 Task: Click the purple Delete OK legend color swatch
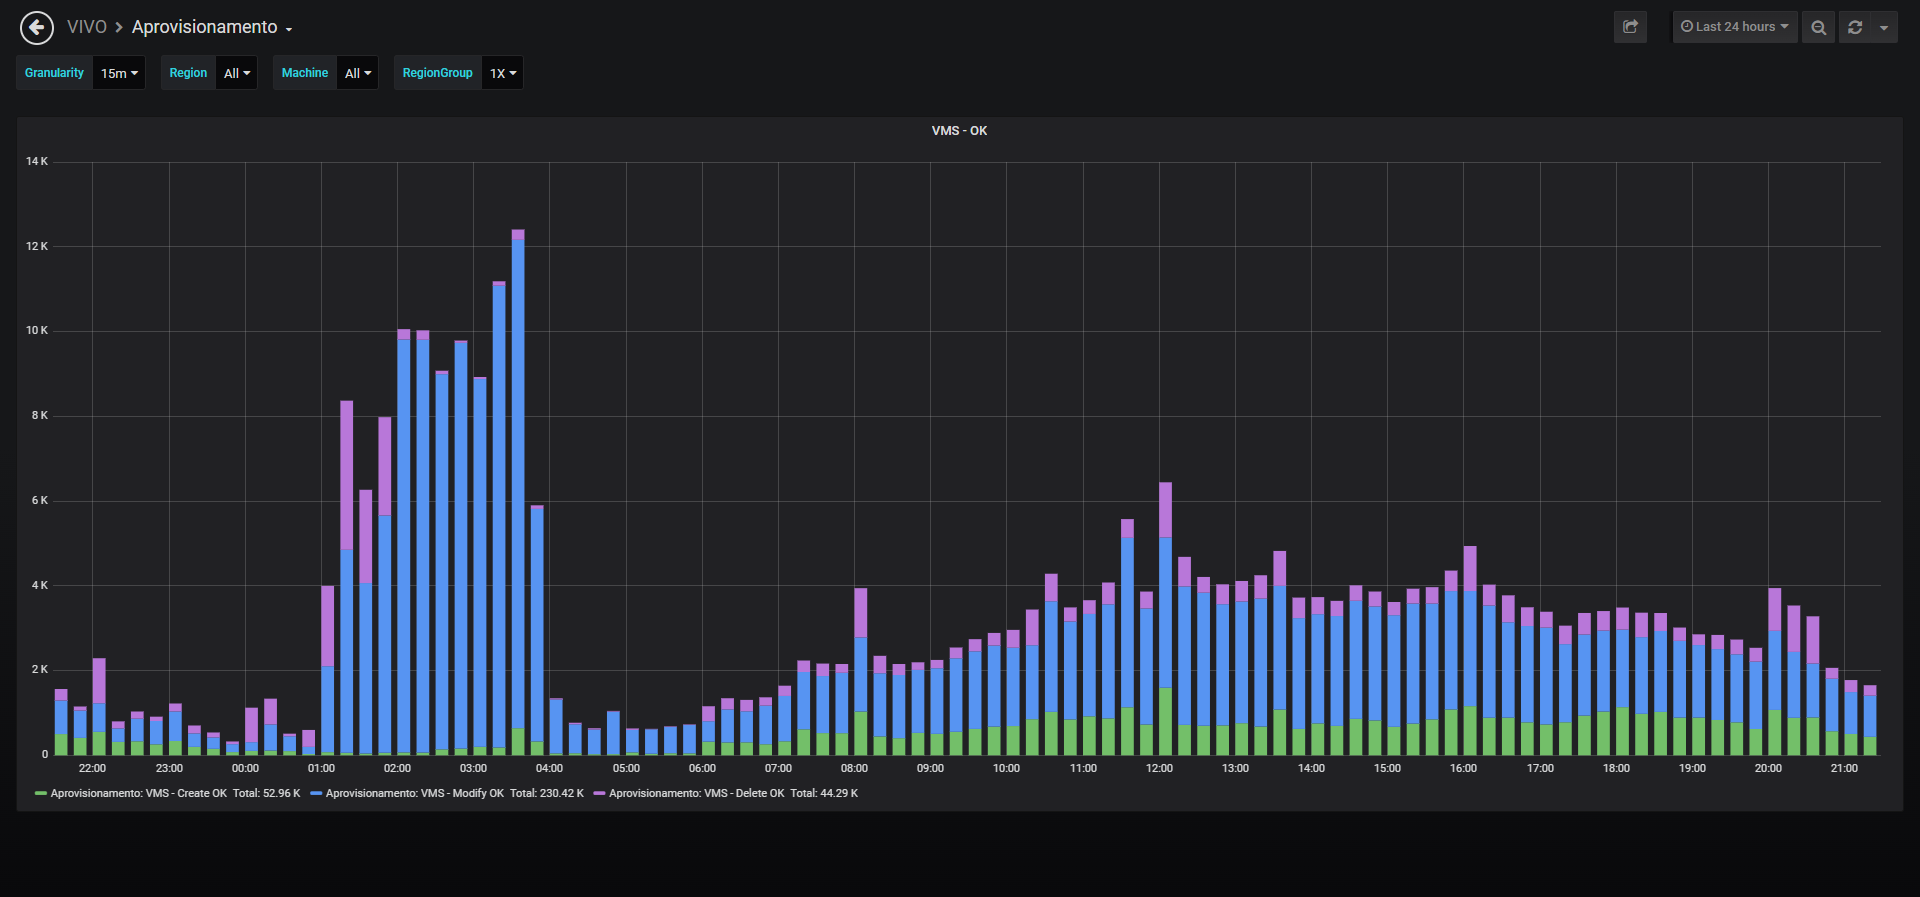coord(599,794)
